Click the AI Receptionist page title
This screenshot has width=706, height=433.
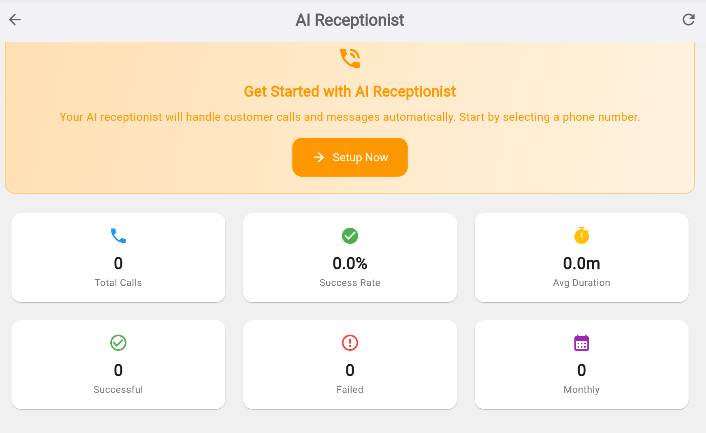click(350, 20)
